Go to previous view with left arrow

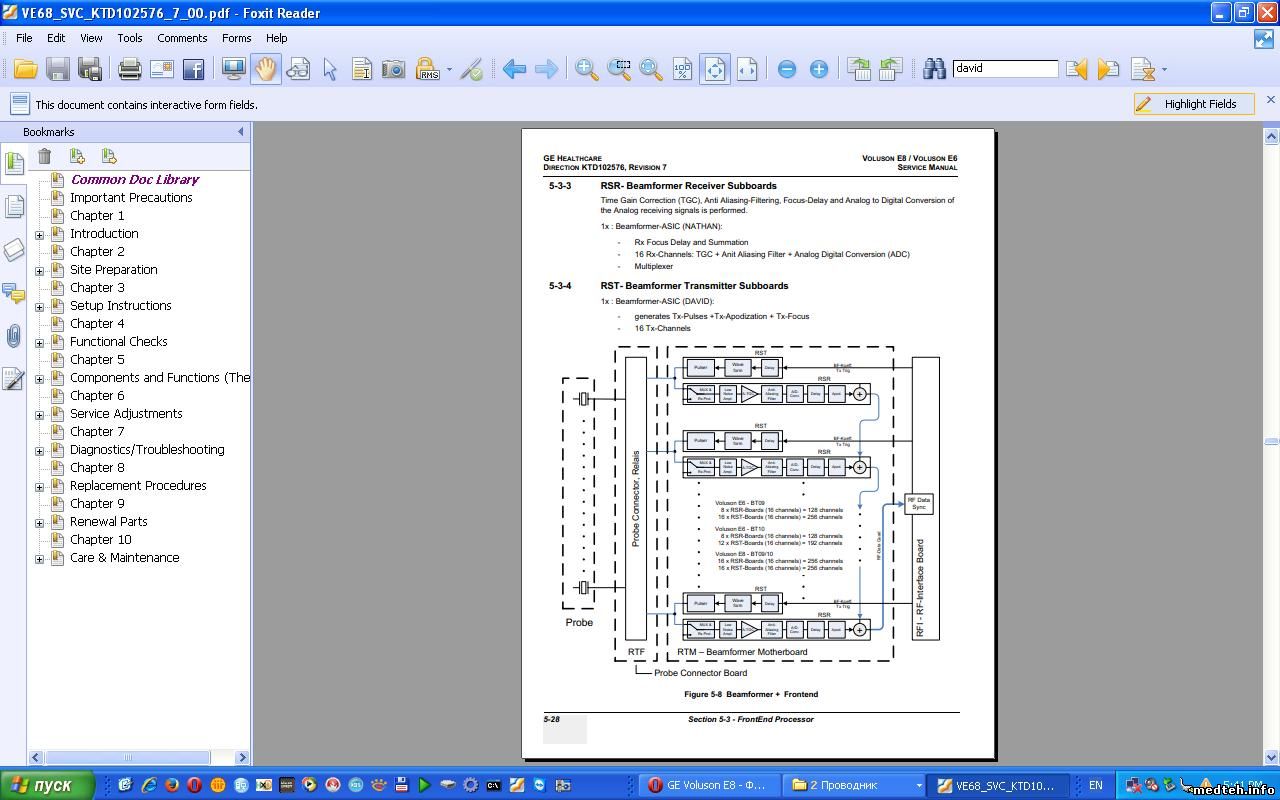point(514,69)
